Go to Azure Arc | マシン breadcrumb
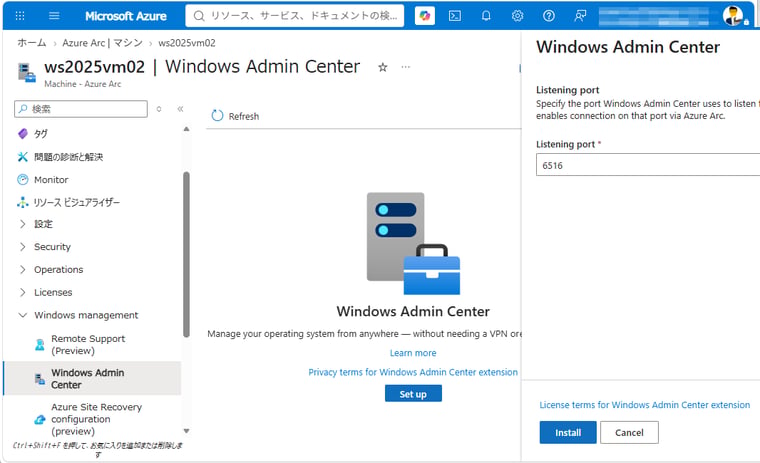 tap(102, 43)
